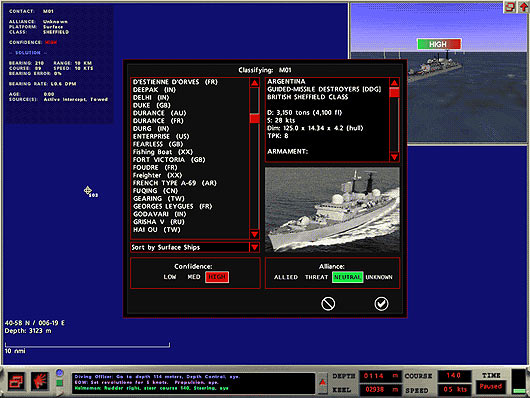The image size is (530, 398).
Task: Click the red up-arrow icon at top right corner
Action: pyautogui.click(x=523, y=7)
